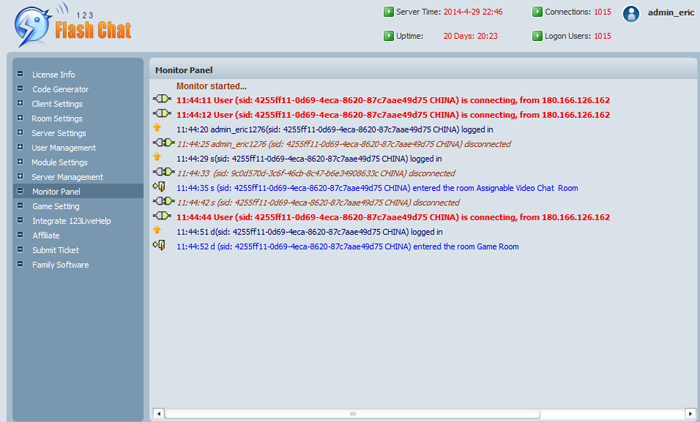Click the orange arrow icon on 11:44:20 login row
Image resolution: width=700 pixels, height=422 pixels.
157,128
